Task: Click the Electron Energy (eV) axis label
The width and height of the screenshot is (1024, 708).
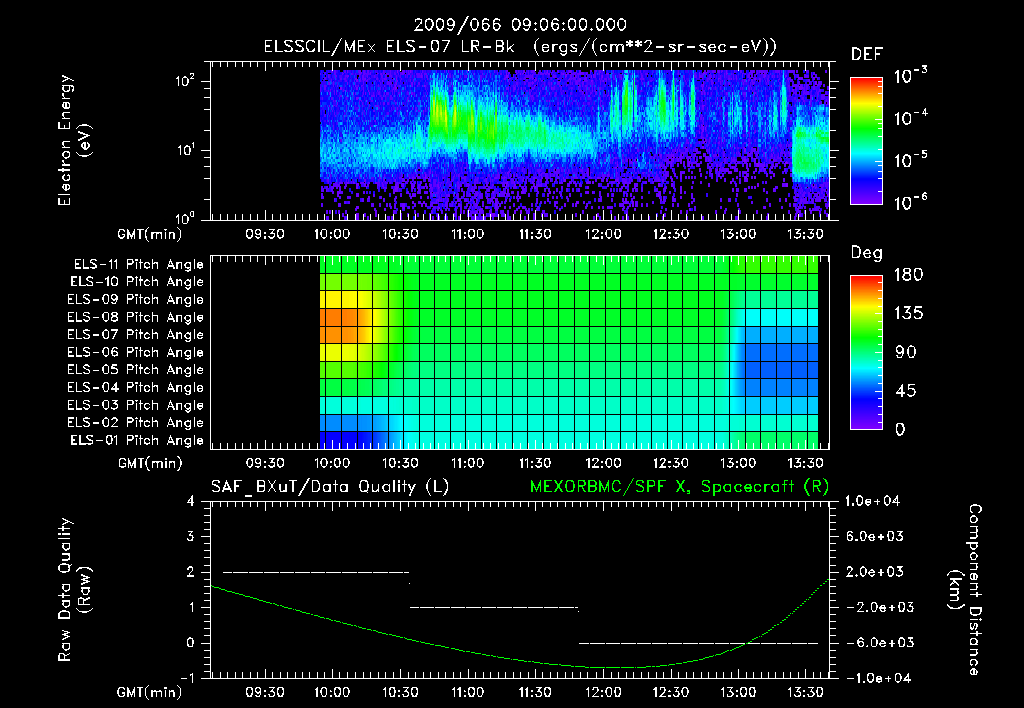Action: click(x=74, y=140)
